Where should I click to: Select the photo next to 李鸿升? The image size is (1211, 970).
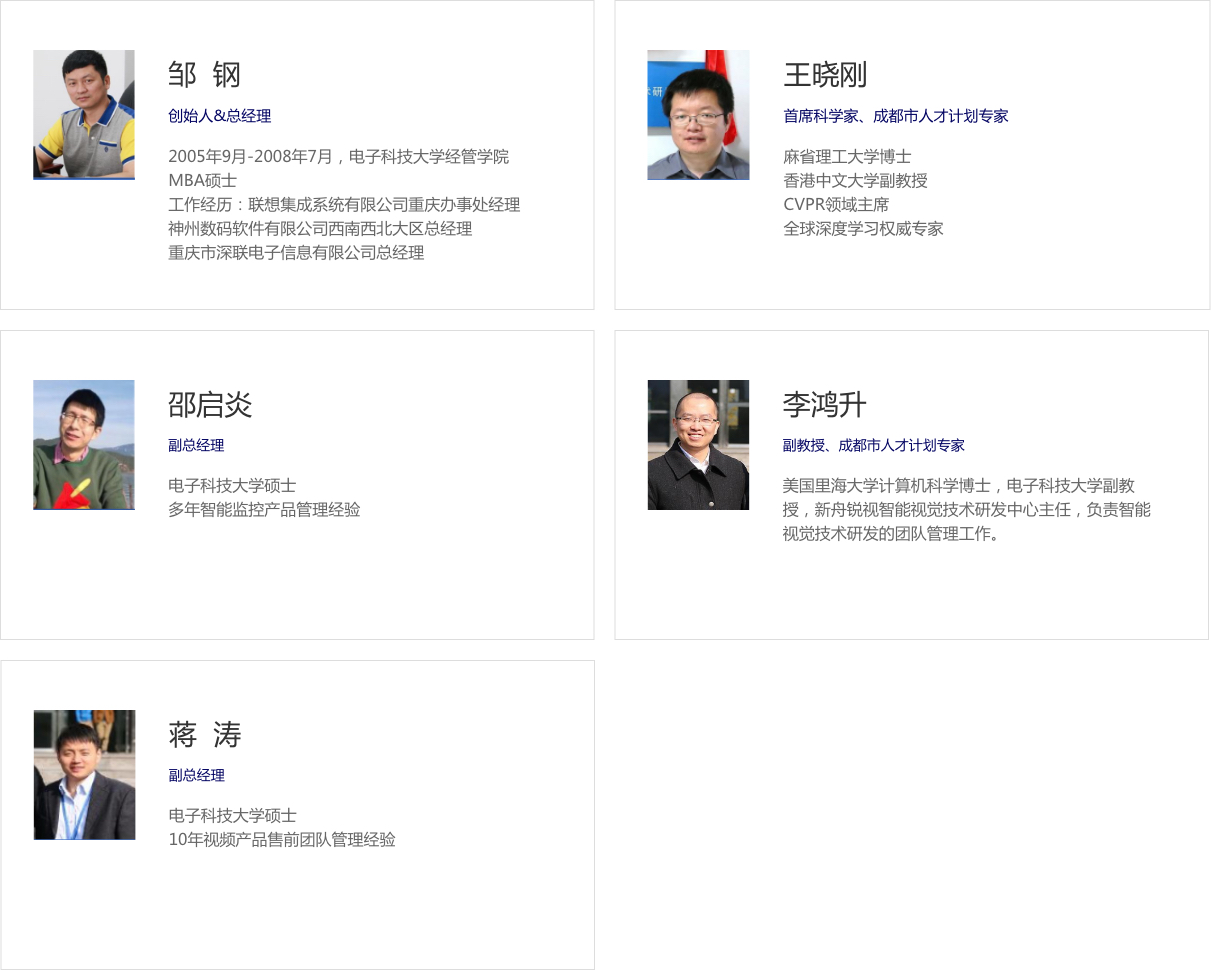coord(698,445)
